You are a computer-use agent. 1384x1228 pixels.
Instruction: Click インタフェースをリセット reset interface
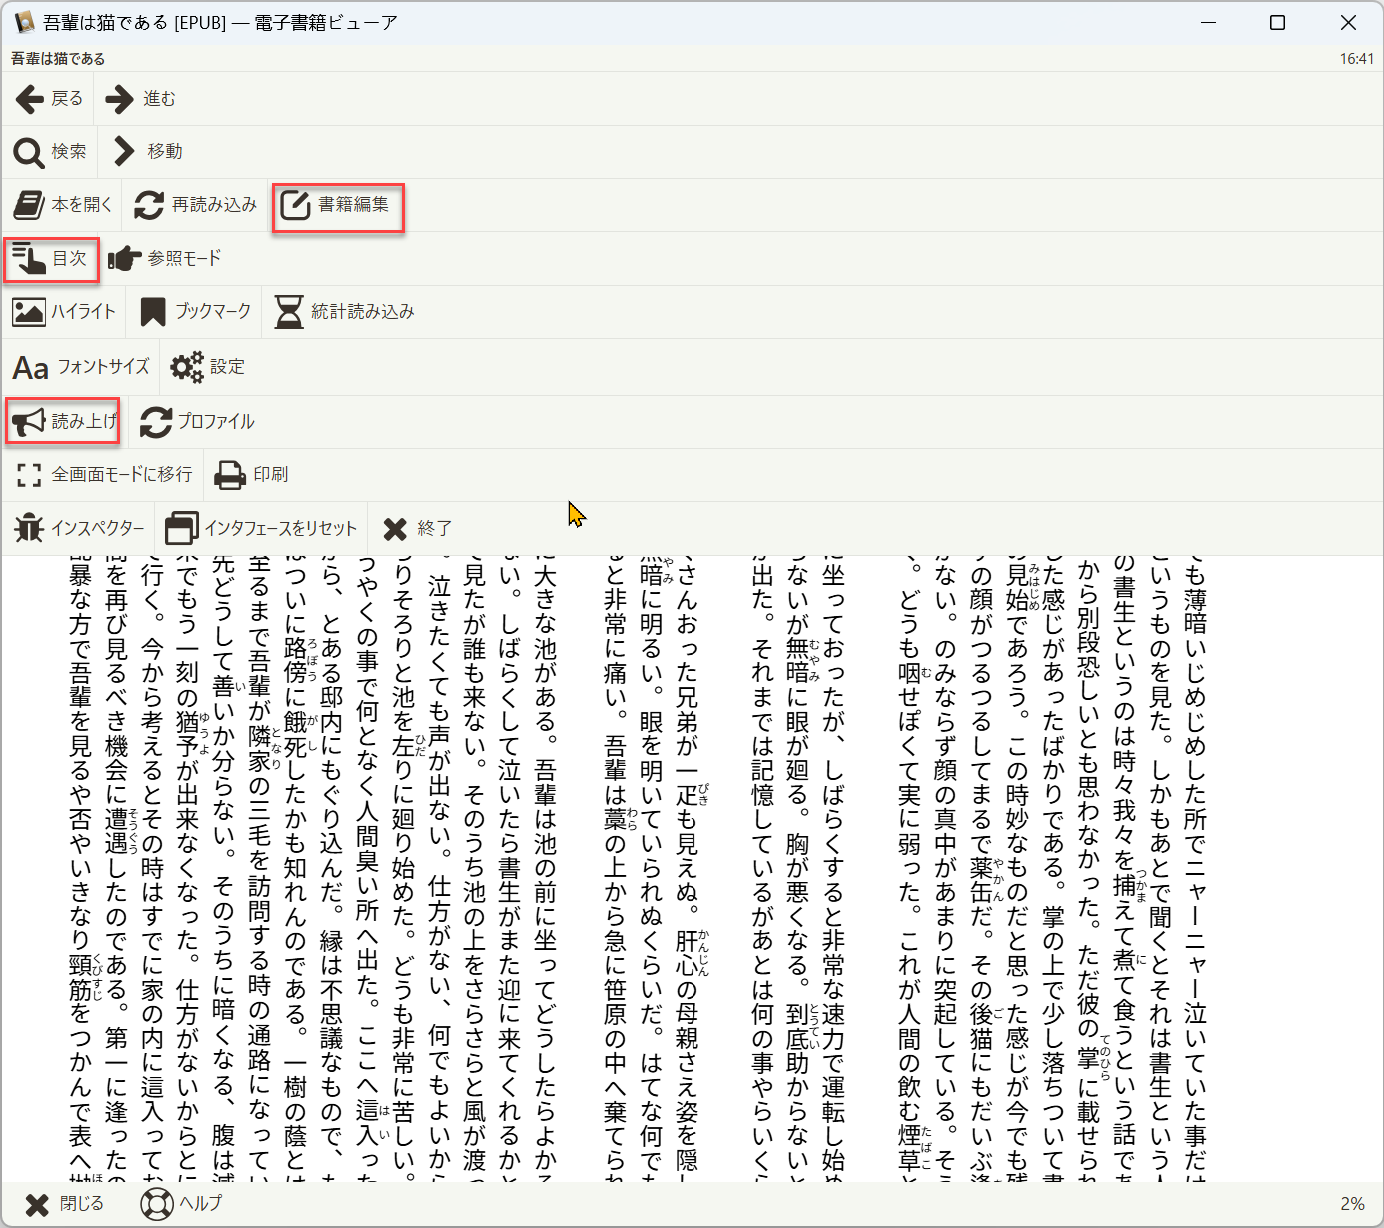(x=261, y=528)
